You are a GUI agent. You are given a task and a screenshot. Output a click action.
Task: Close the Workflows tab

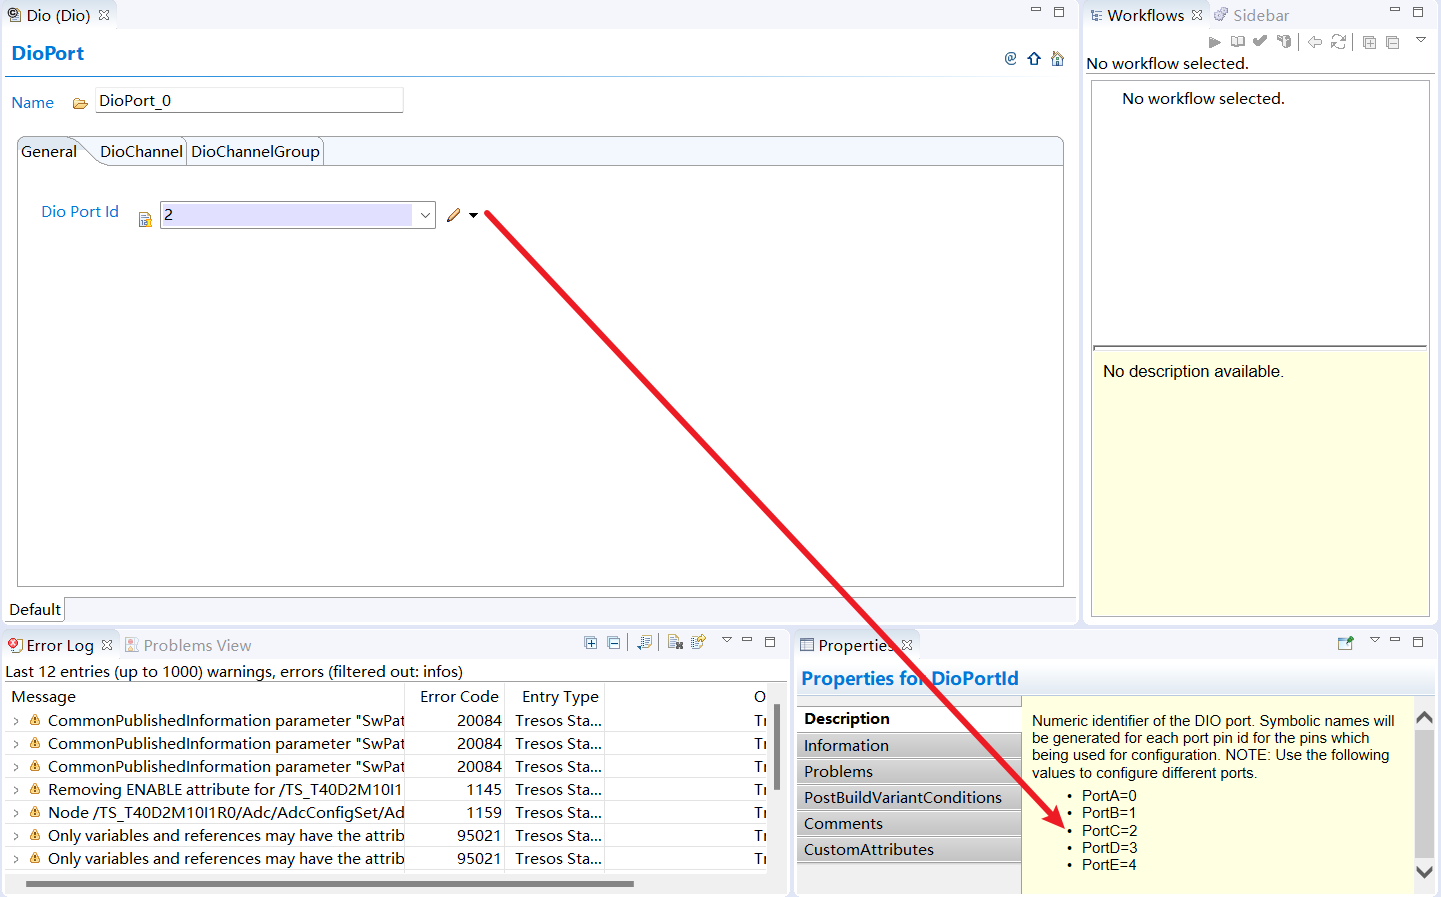1197,15
